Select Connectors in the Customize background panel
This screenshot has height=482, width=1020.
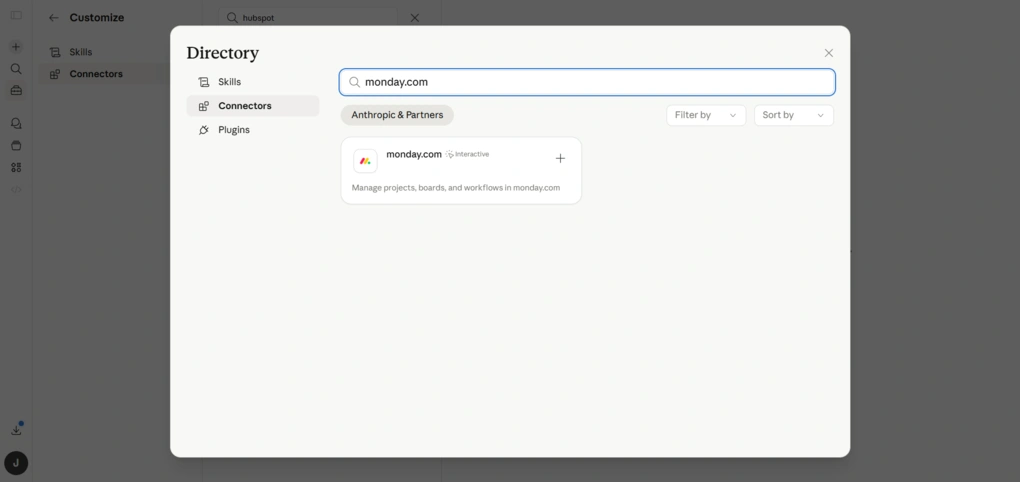104,74
